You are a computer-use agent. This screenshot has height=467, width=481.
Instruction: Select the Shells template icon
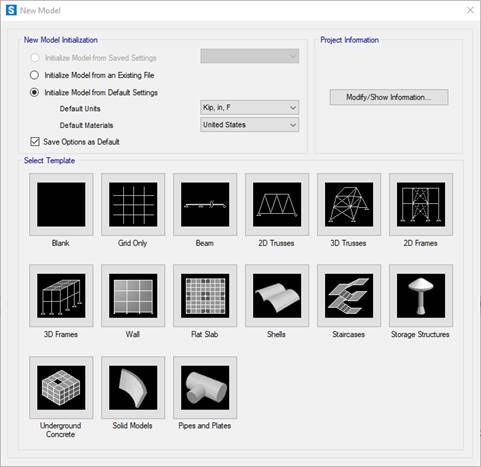pos(277,296)
